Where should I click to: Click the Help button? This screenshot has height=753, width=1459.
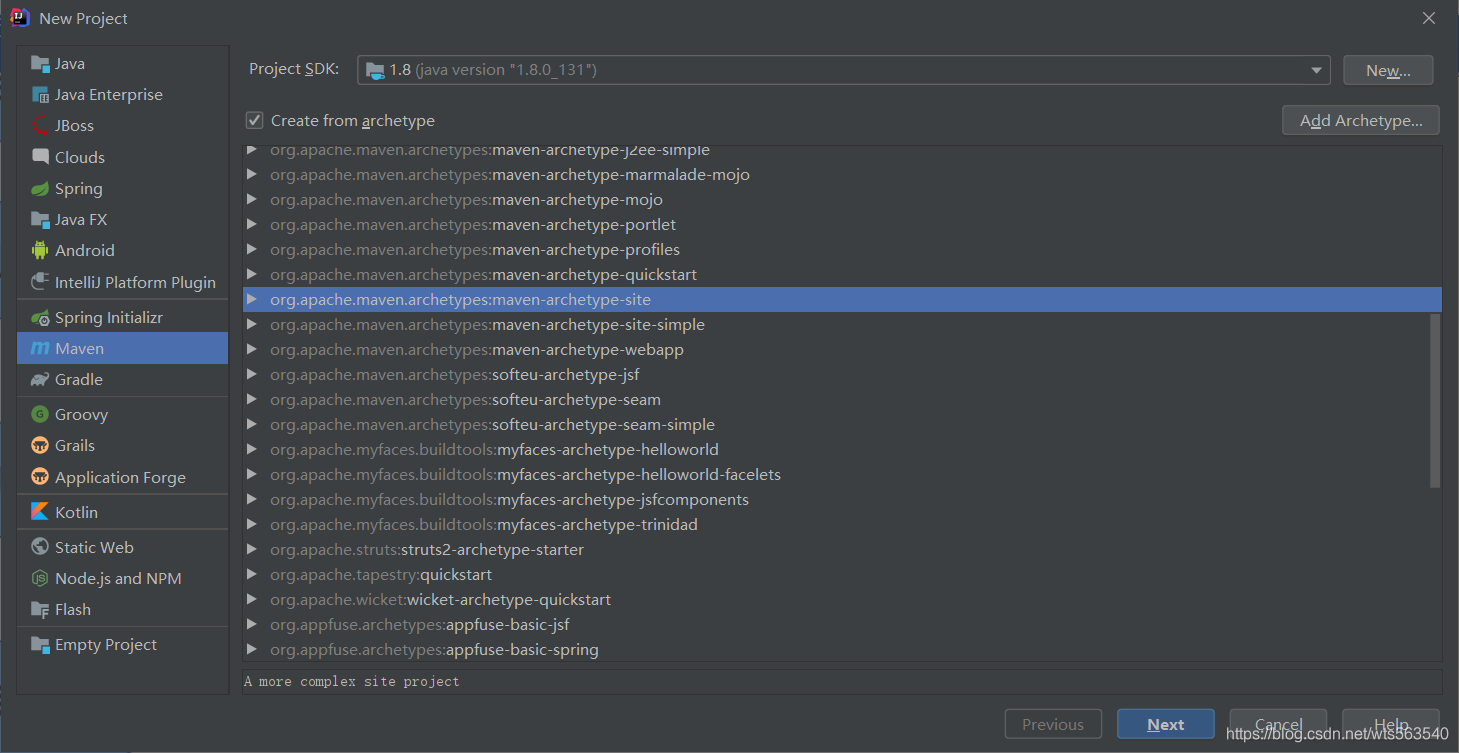coord(1391,724)
